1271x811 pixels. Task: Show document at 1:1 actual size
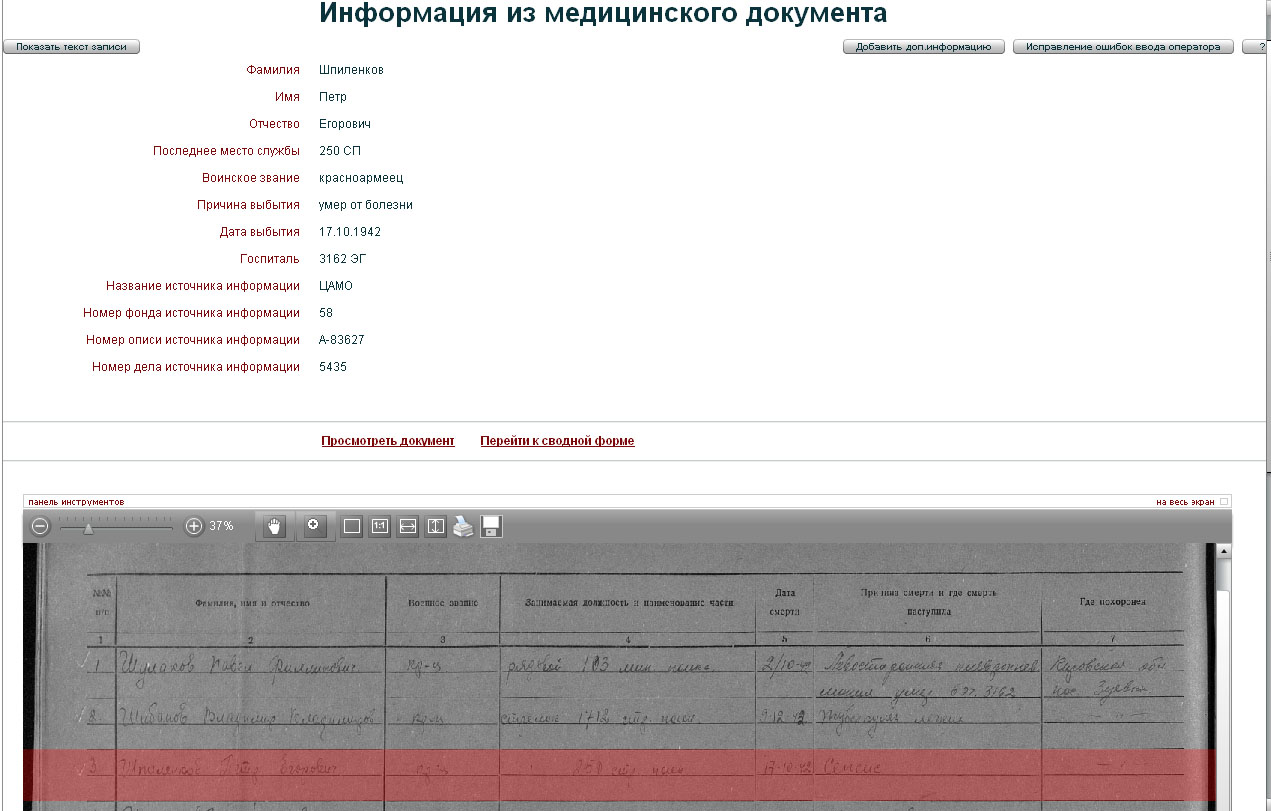click(379, 527)
